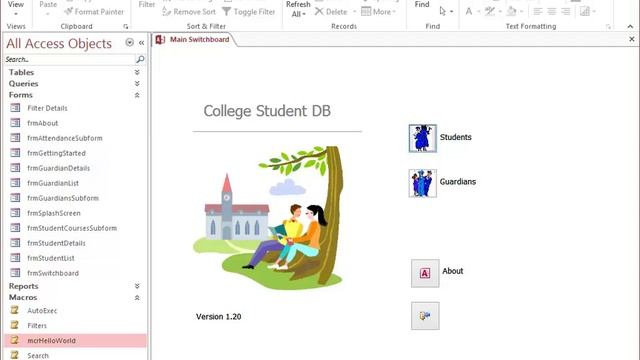Screen dimensions: 640x360
Task: Click Toggle Filter in ribbon
Action: (x=249, y=12)
